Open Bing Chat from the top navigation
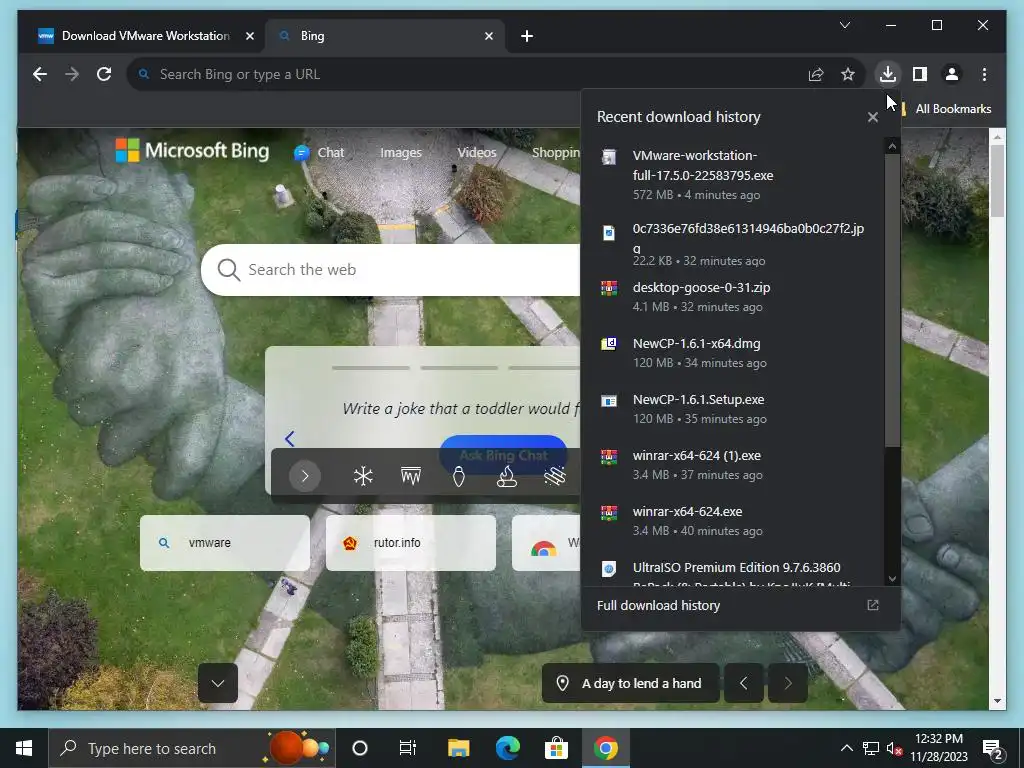Image resolution: width=1024 pixels, height=768 pixels. 319,153
